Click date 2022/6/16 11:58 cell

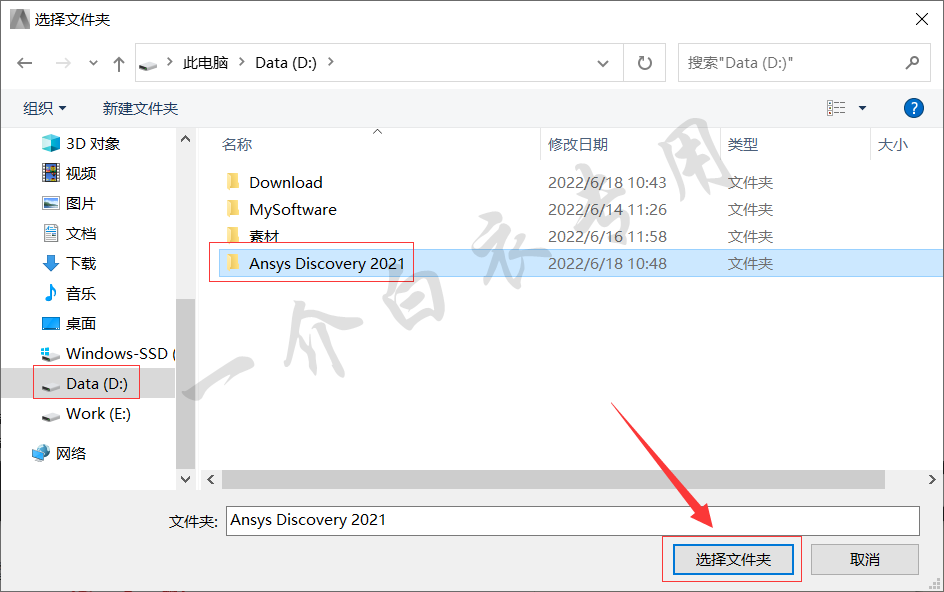click(607, 237)
